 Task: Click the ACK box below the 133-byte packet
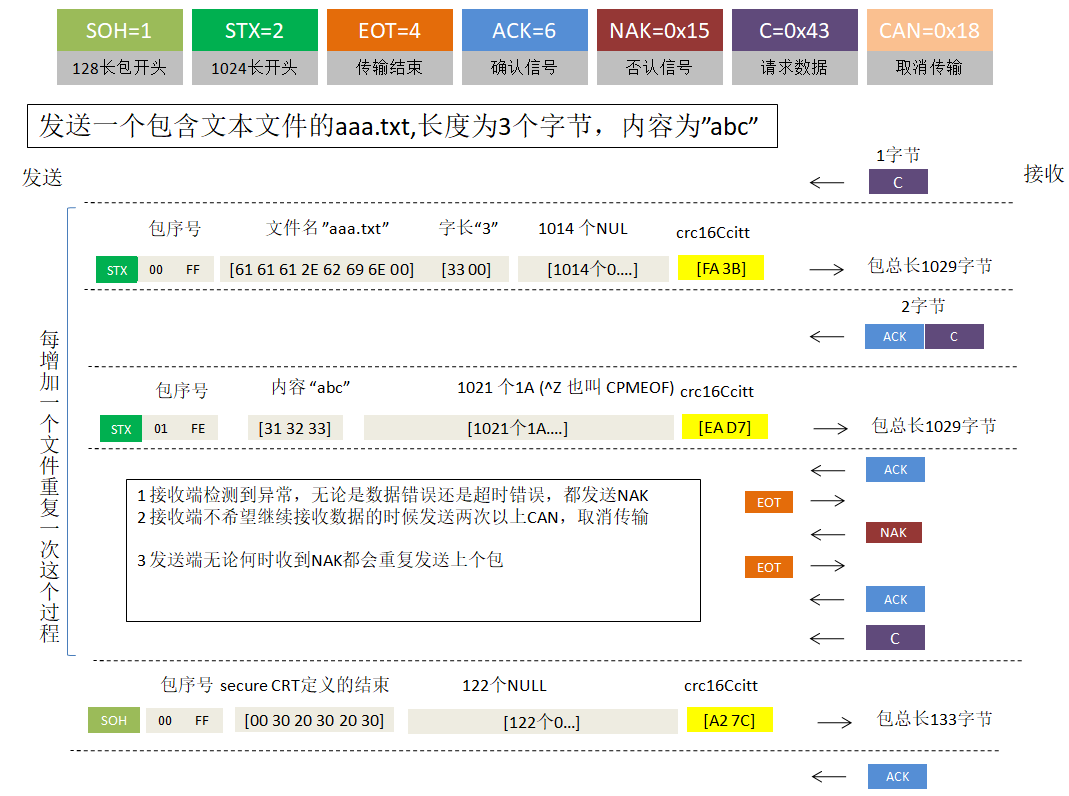tap(897, 776)
